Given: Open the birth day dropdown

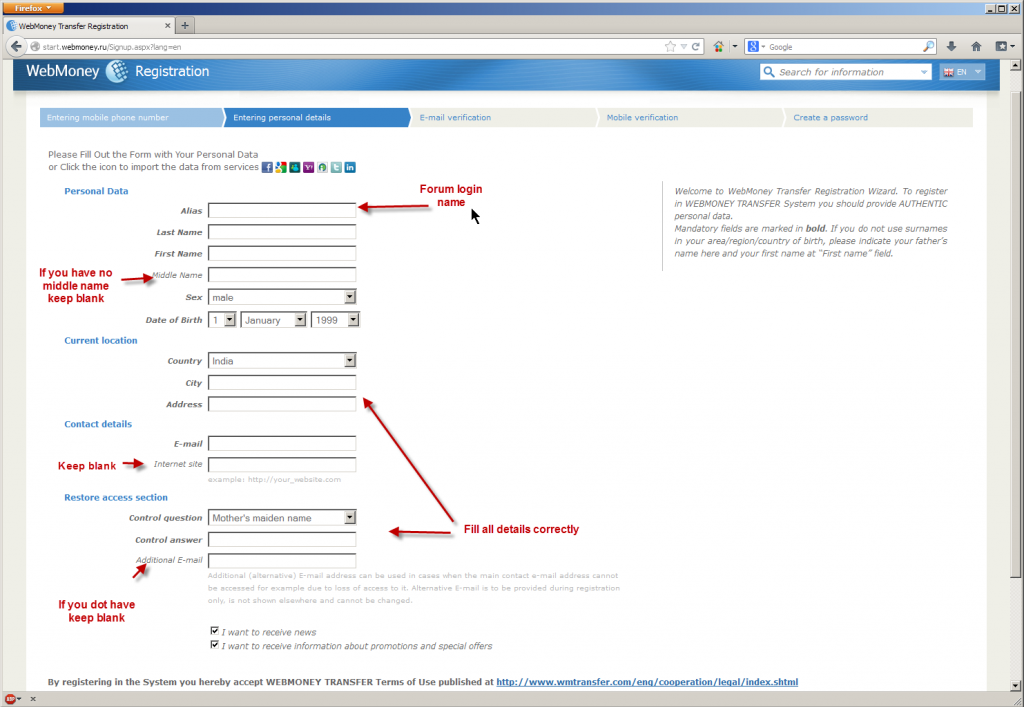Looking at the screenshot, I should pos(222,320).
